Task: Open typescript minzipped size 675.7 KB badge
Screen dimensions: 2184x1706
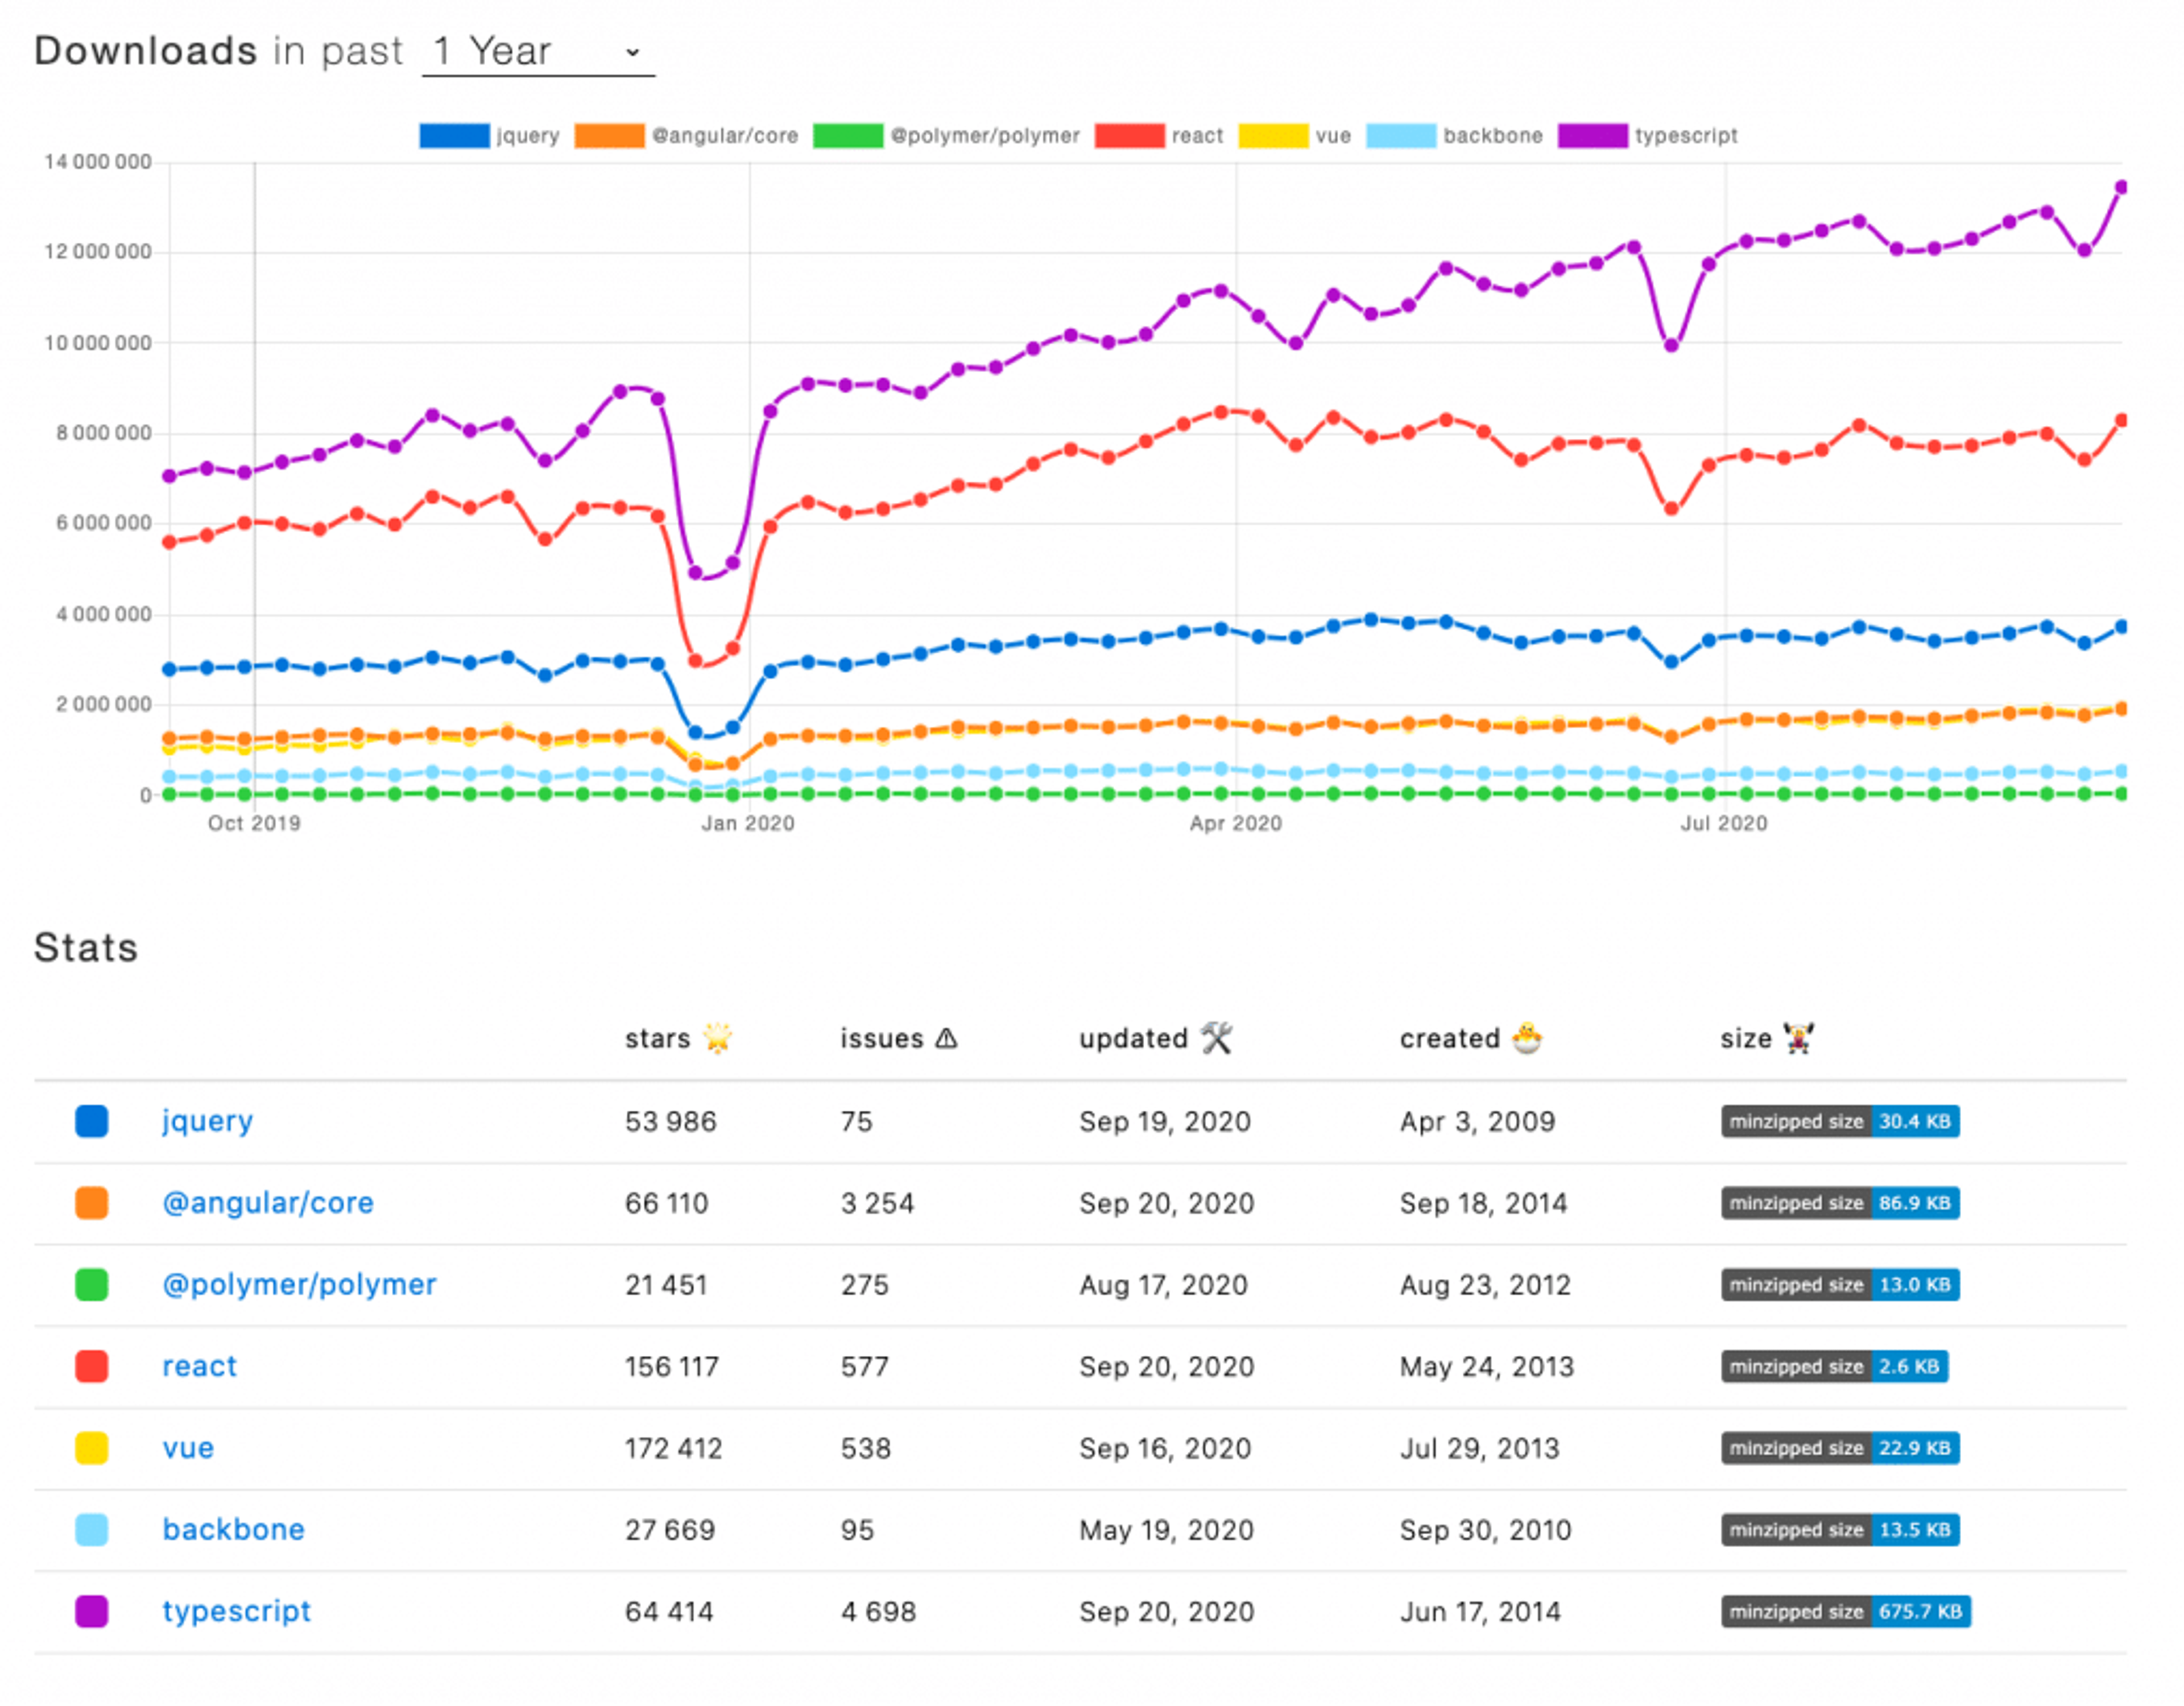Action: 1846,1612
